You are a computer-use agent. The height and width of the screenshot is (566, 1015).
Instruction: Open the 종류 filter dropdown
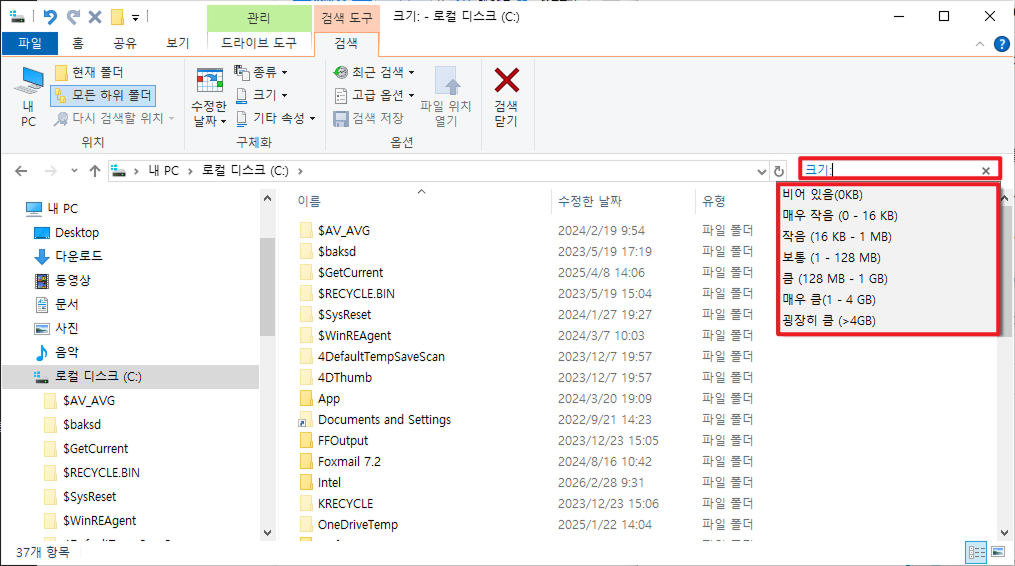(x=261, y=72)
